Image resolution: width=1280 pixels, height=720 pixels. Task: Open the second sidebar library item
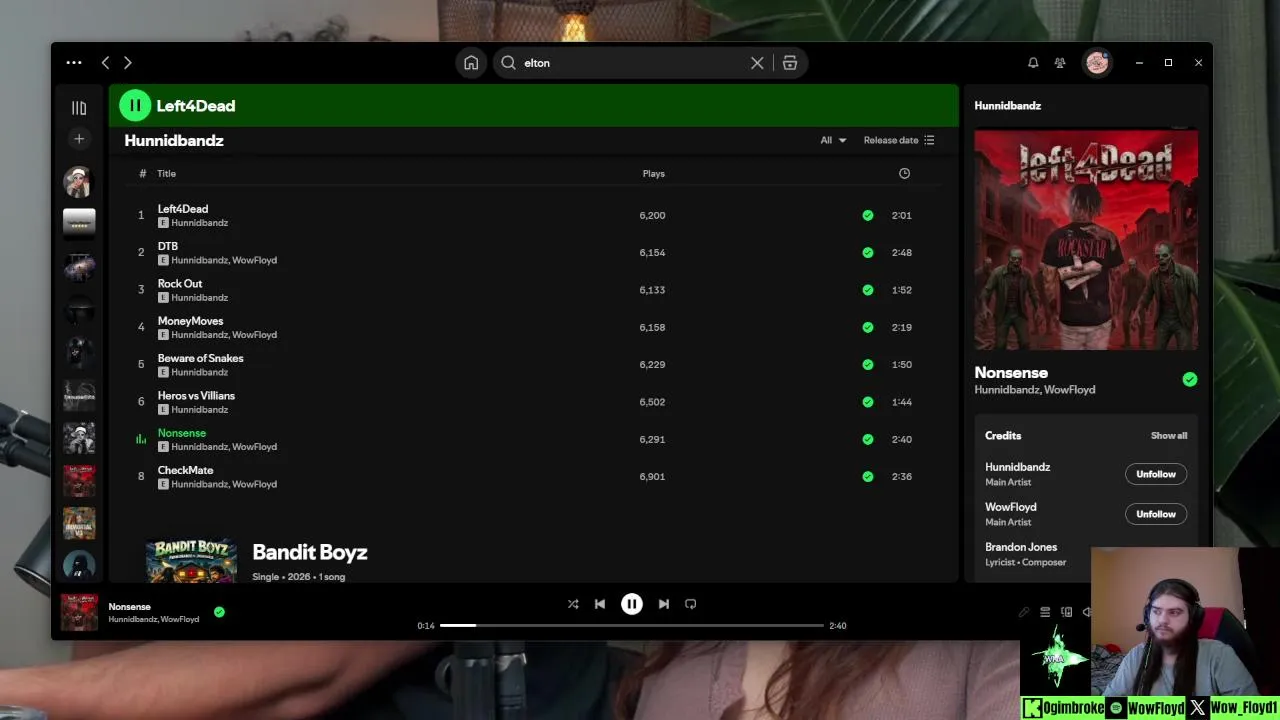pos(79,222)
